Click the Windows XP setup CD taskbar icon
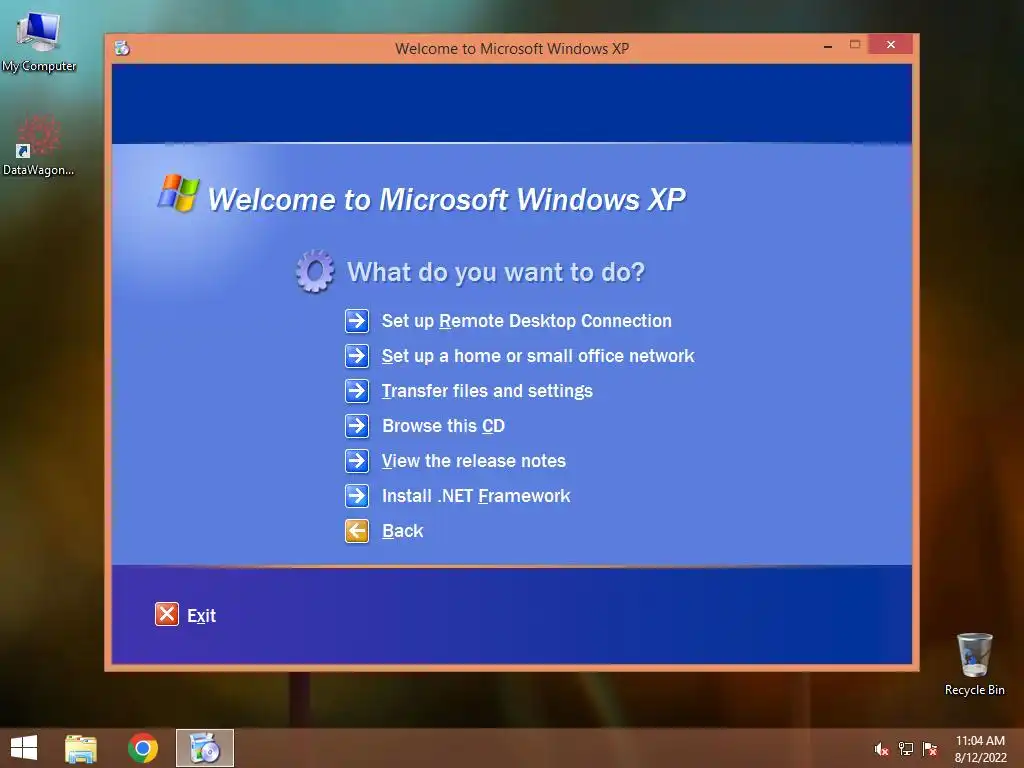Image resolution: width=1024 pixels, height=768 pixels. coord(204,748)
